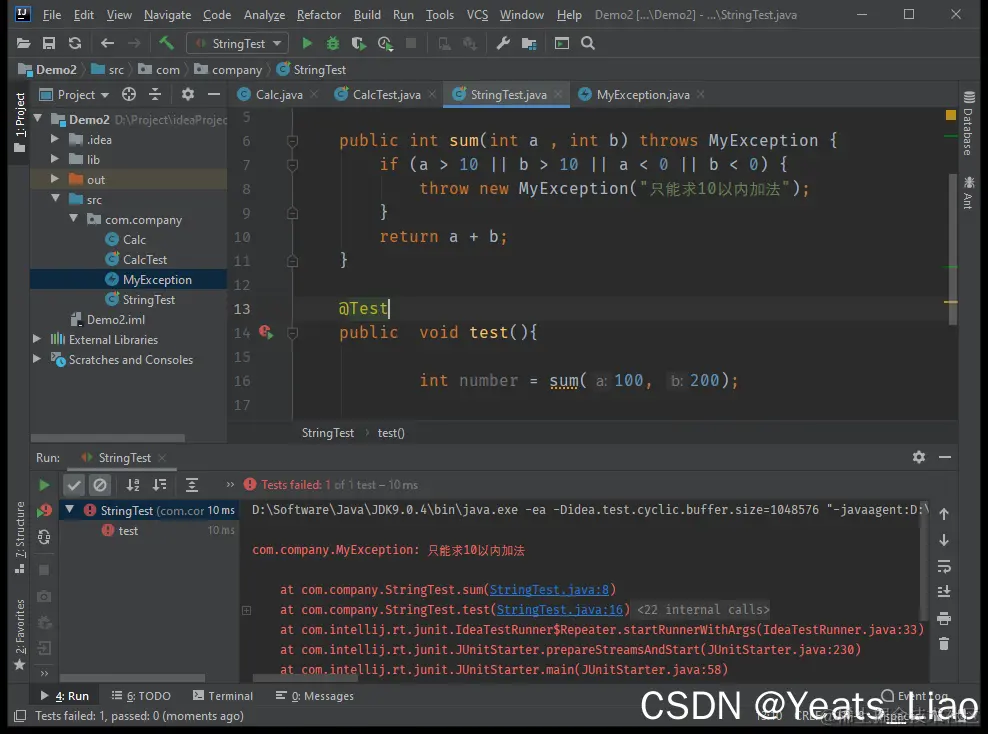Synchronize project with the refresh icon
988x734 pixels.
click(75, 43)
